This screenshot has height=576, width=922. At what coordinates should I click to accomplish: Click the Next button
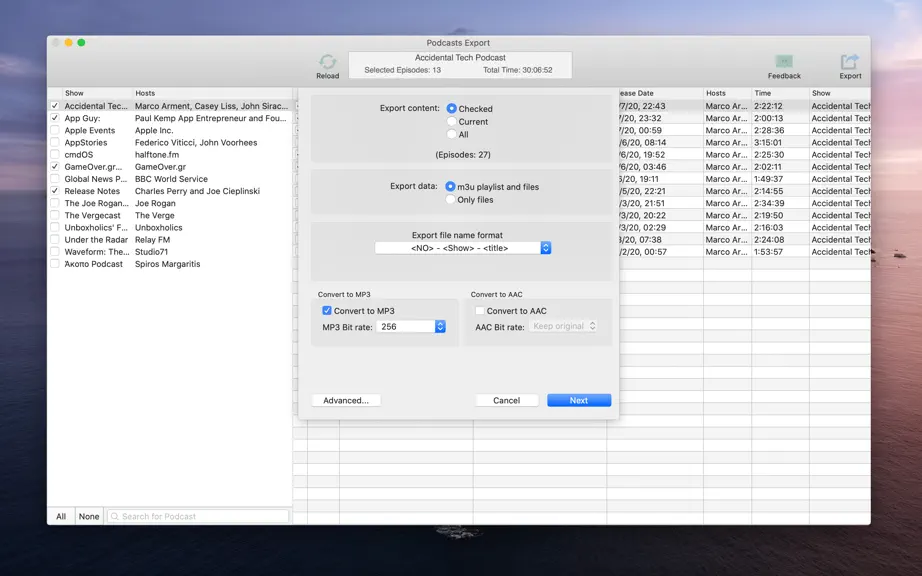click(579, 400)
